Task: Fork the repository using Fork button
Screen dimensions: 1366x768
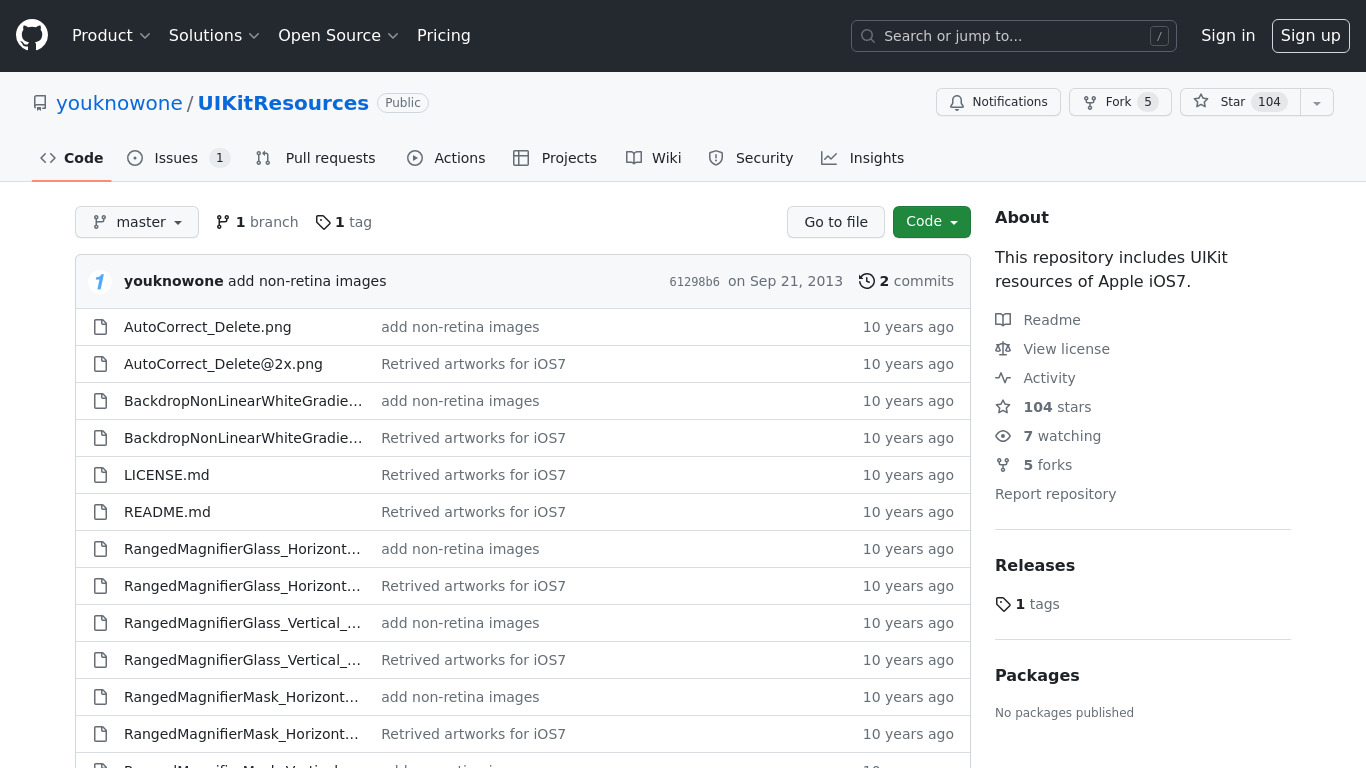Action: [1119, 102]
